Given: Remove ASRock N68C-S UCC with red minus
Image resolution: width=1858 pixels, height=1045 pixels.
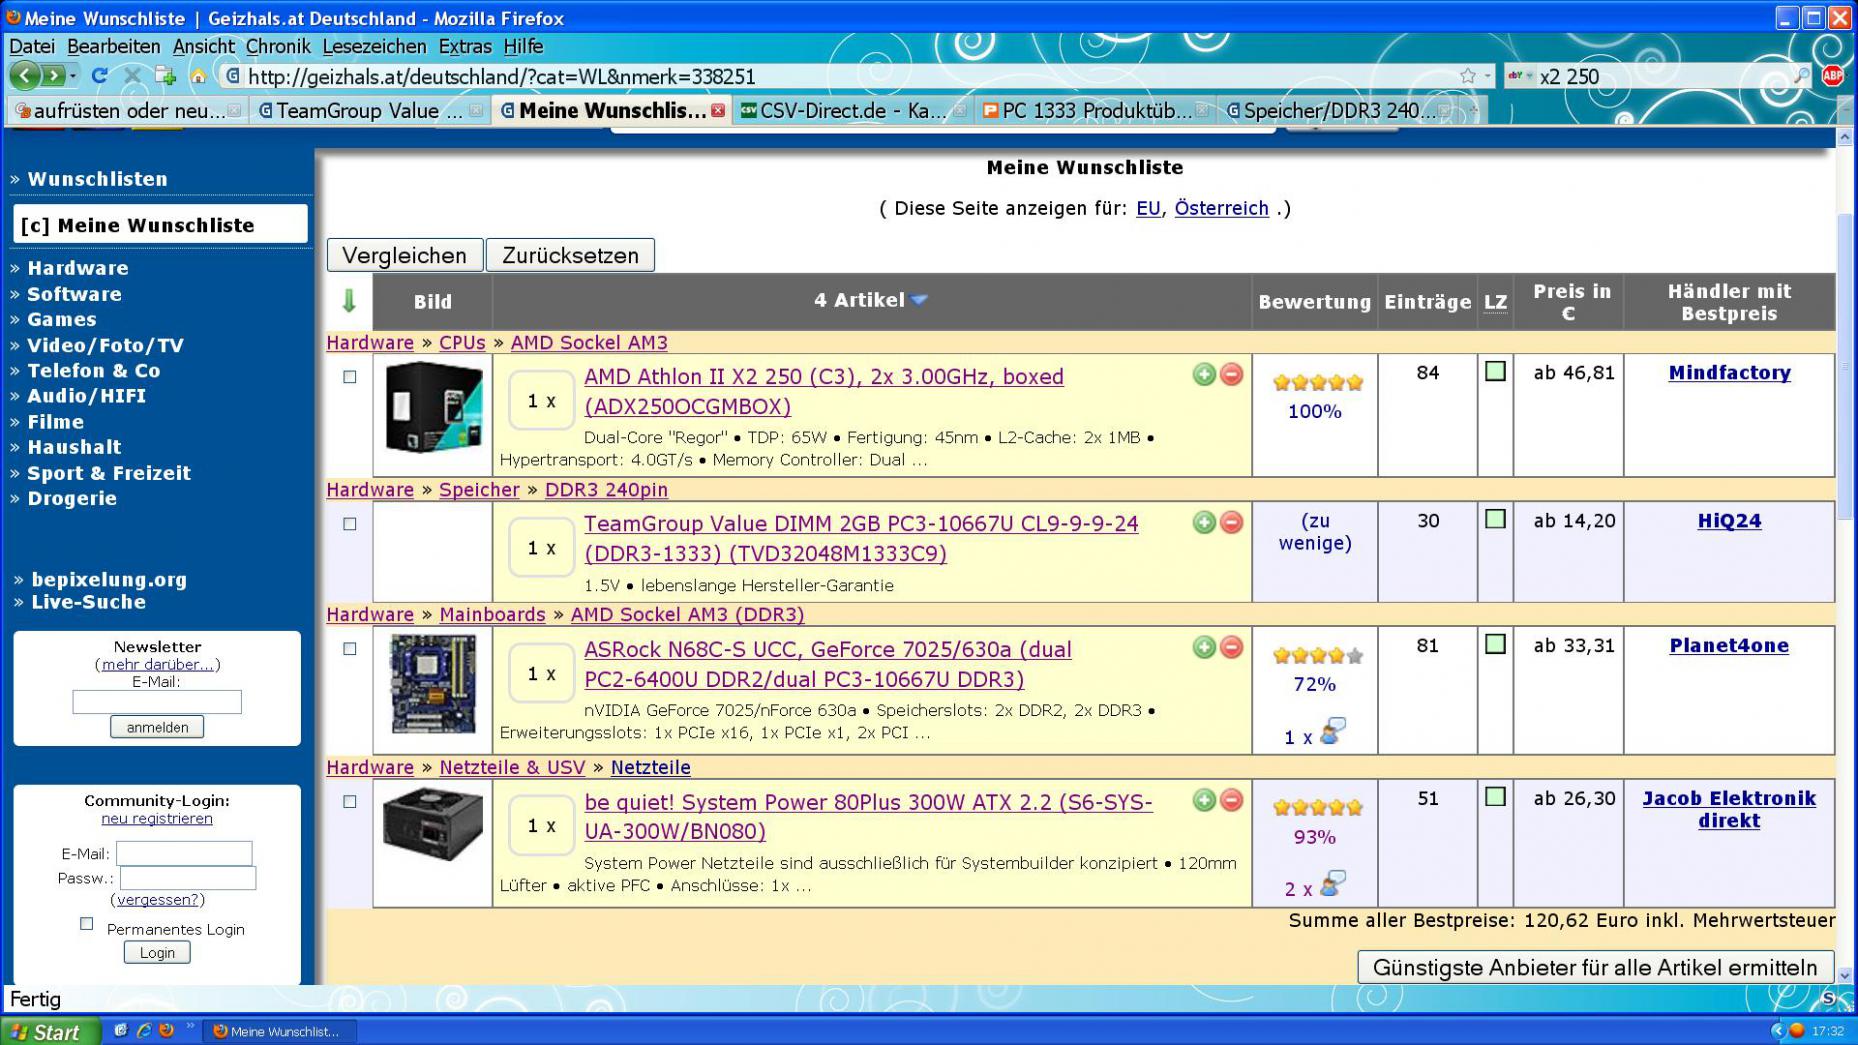Looking at the screenshot, I should pyautogui.click(x=1231, y=647).
